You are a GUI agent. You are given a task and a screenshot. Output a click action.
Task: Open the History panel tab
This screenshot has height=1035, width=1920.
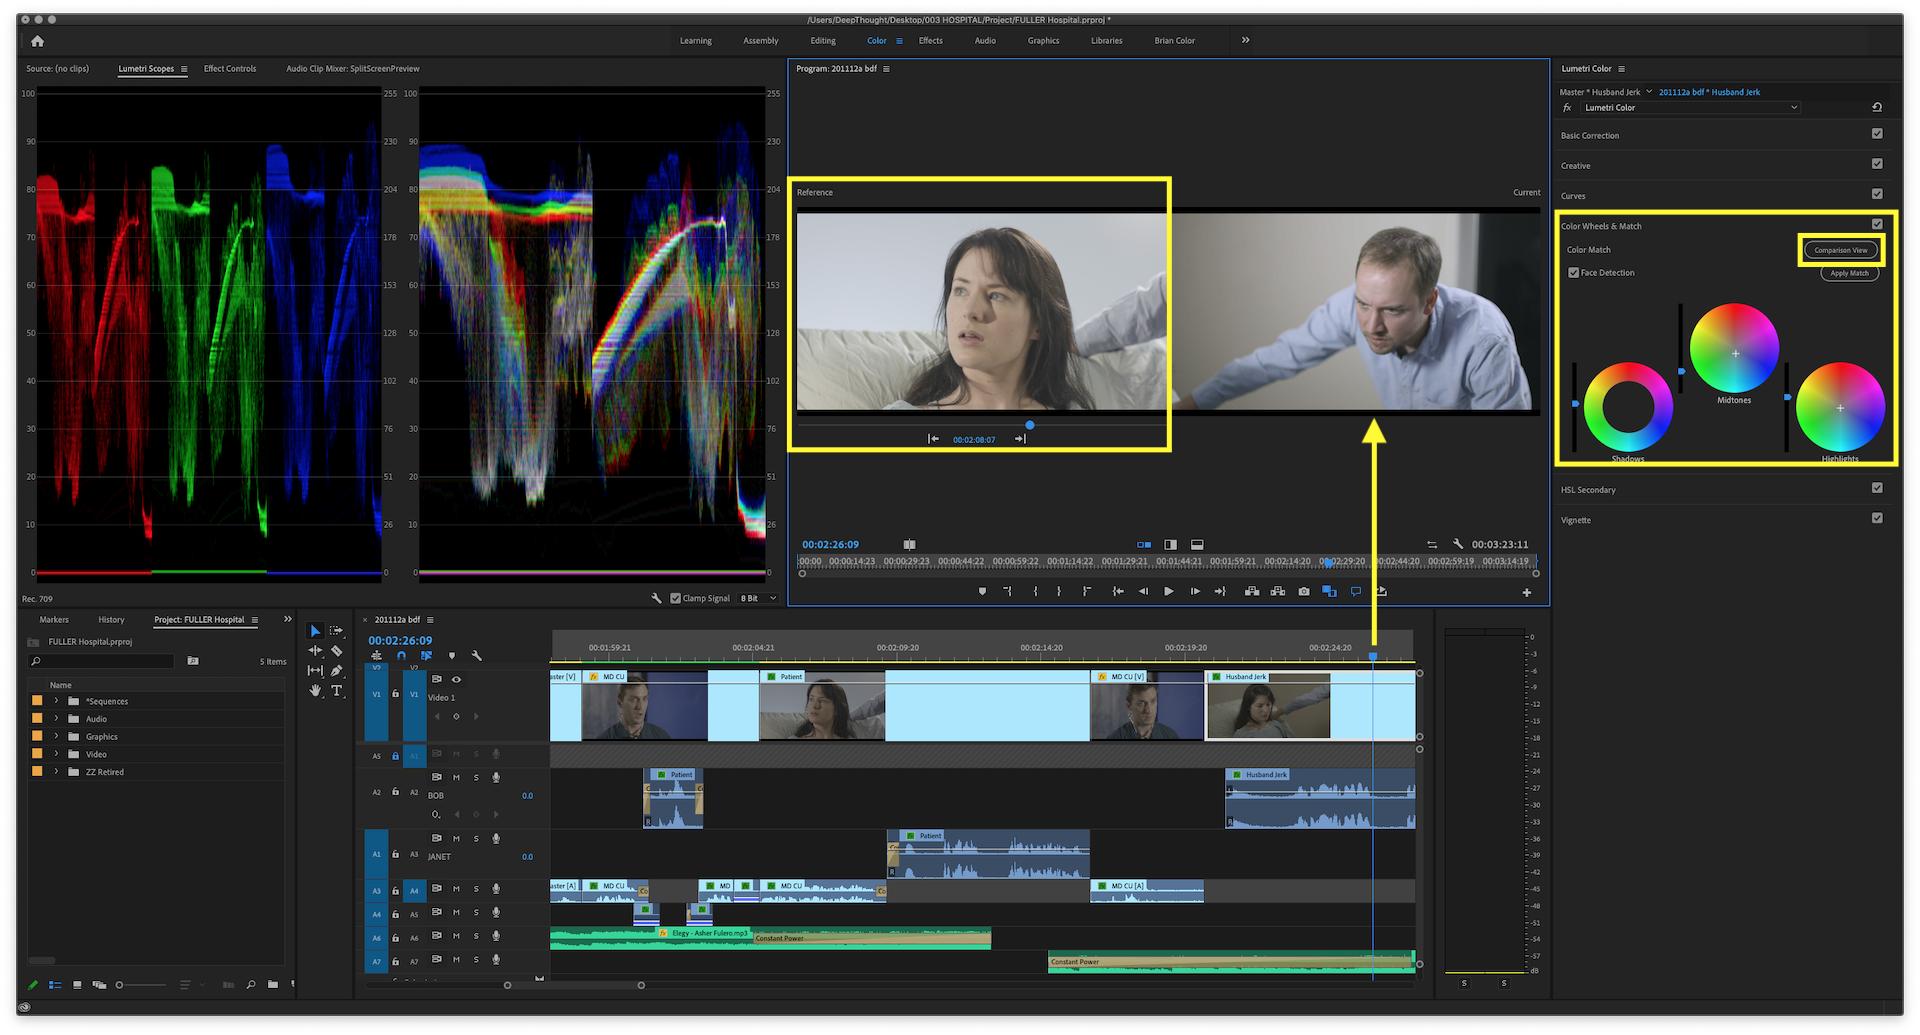(111, 620)
